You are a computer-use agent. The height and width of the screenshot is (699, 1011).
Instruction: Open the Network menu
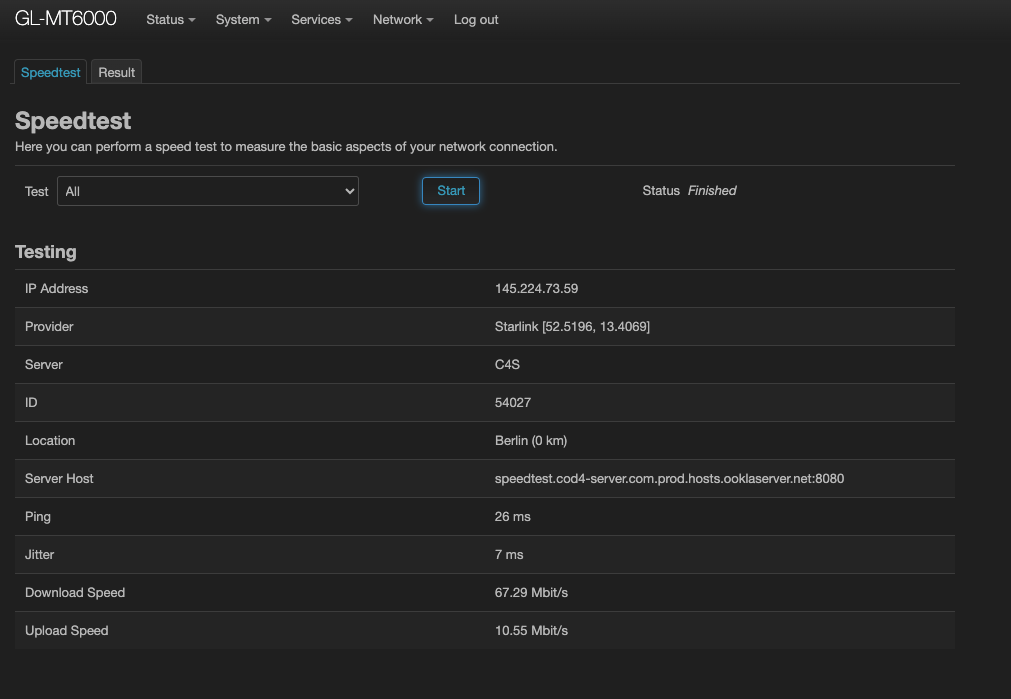click(x=403, y=19)
